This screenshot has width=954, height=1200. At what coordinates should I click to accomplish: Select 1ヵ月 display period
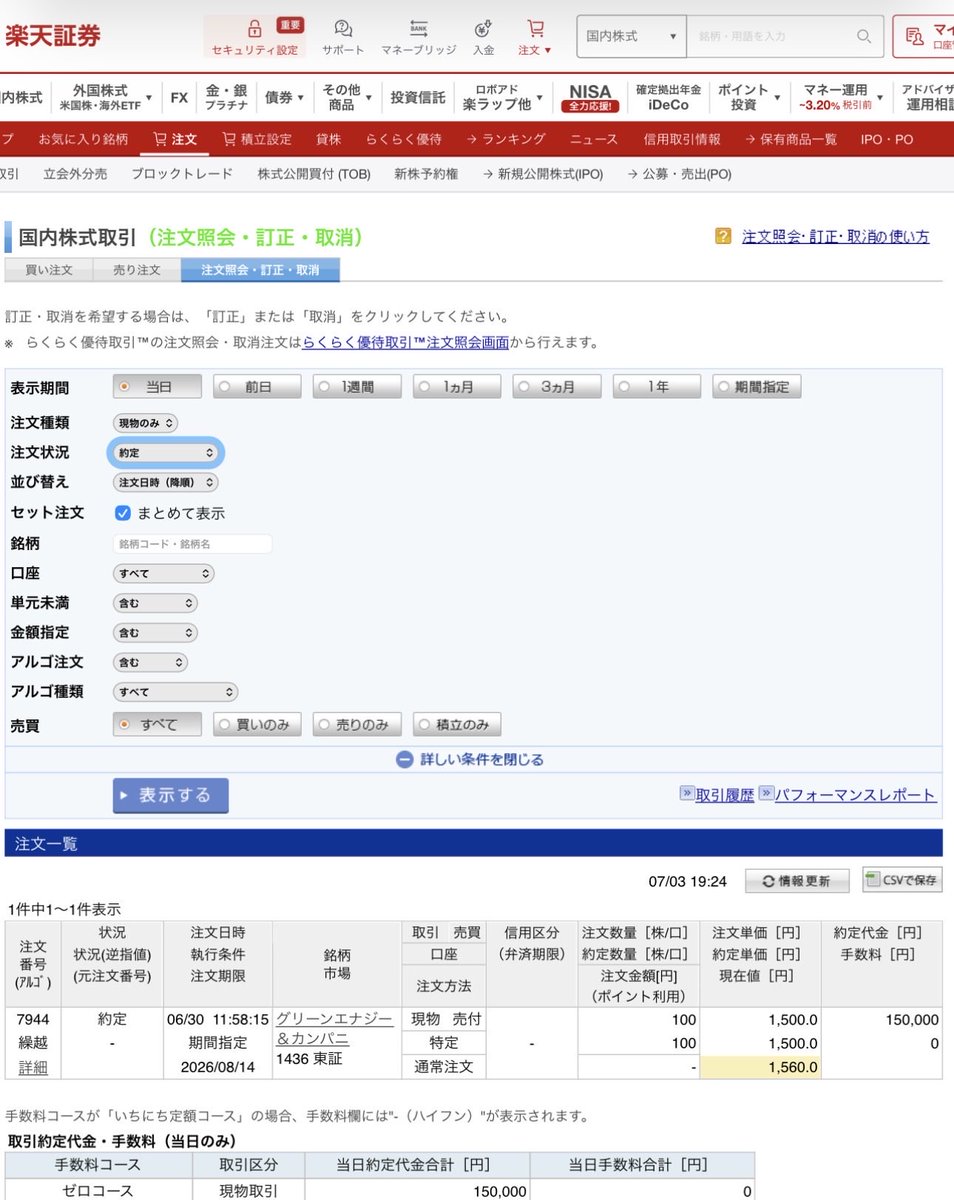(x=457, y=387)
